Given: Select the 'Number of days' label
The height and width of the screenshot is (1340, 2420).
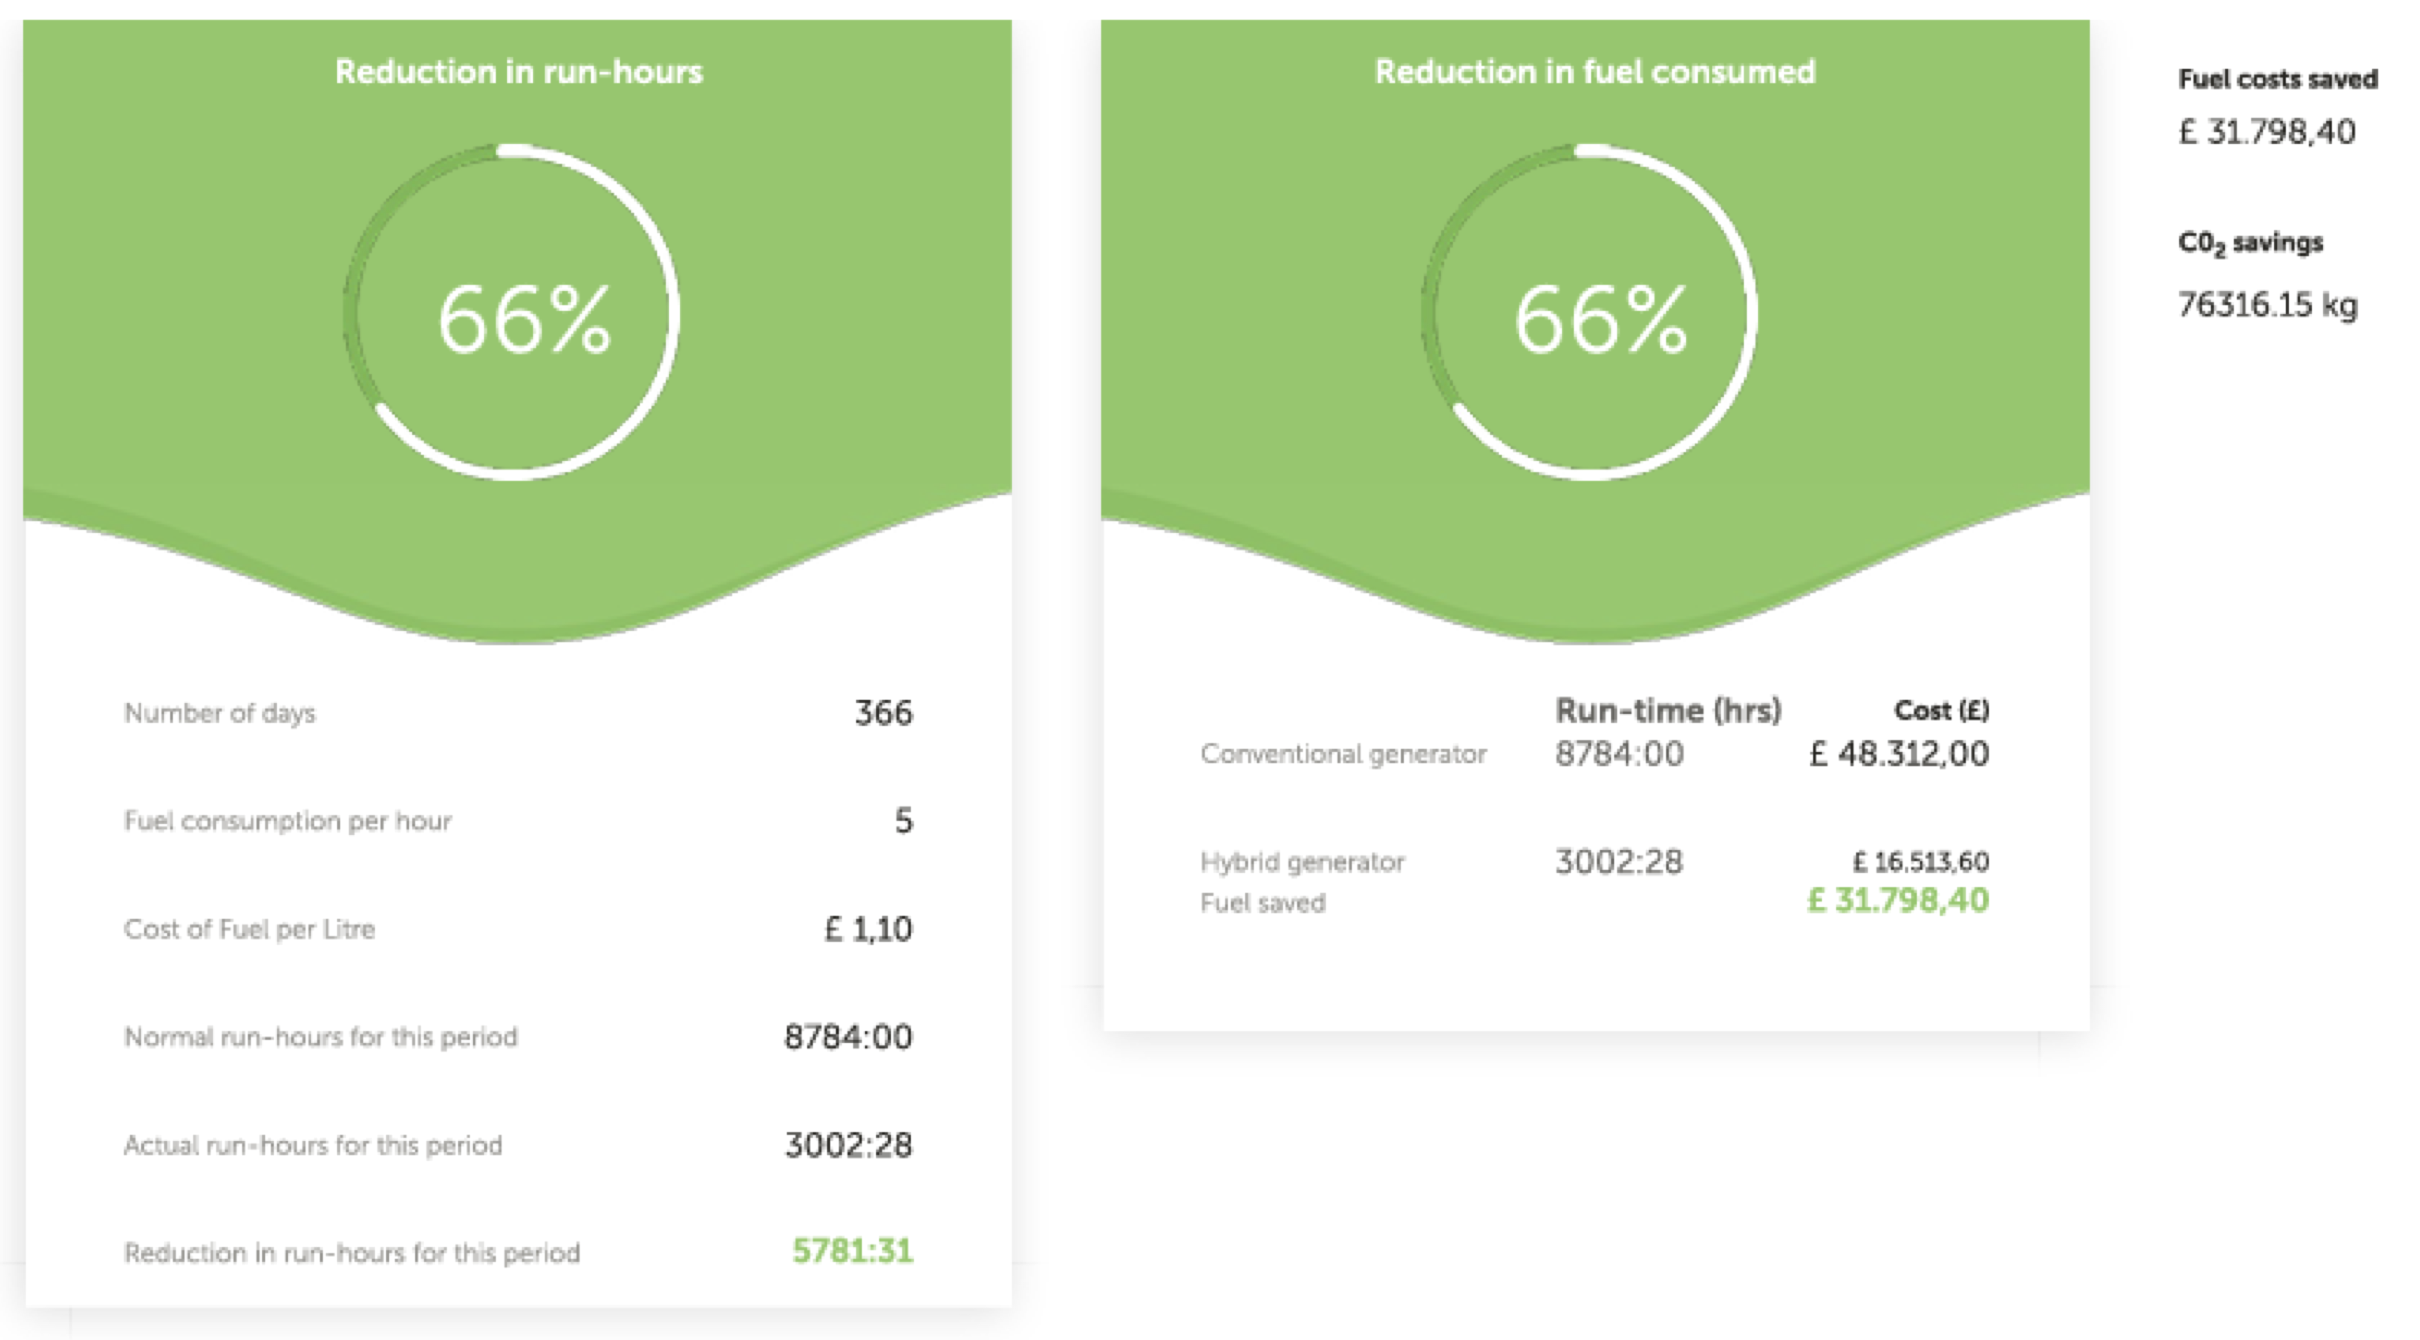Looking at the screenshot, I should click(219, 713).
